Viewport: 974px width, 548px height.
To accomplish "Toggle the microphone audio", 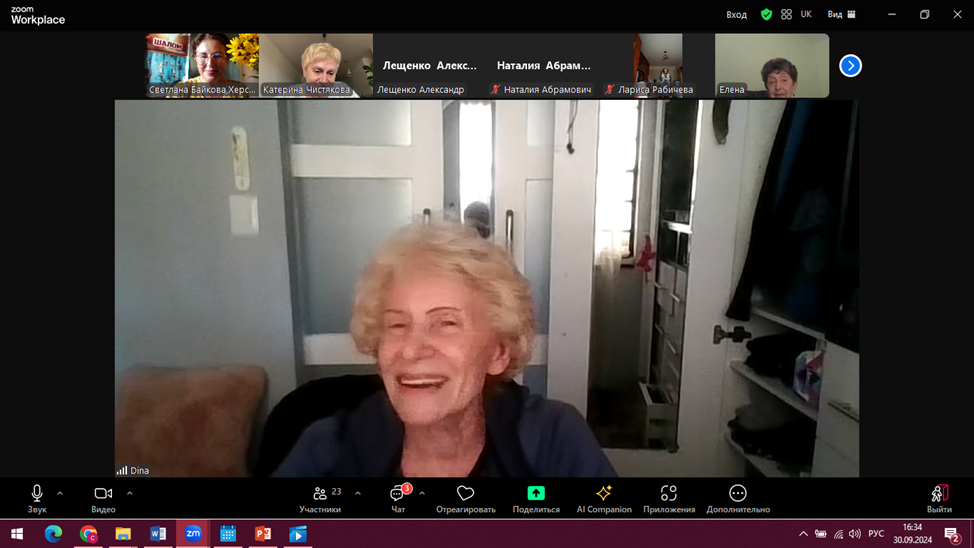I will (x=37, y=494).
